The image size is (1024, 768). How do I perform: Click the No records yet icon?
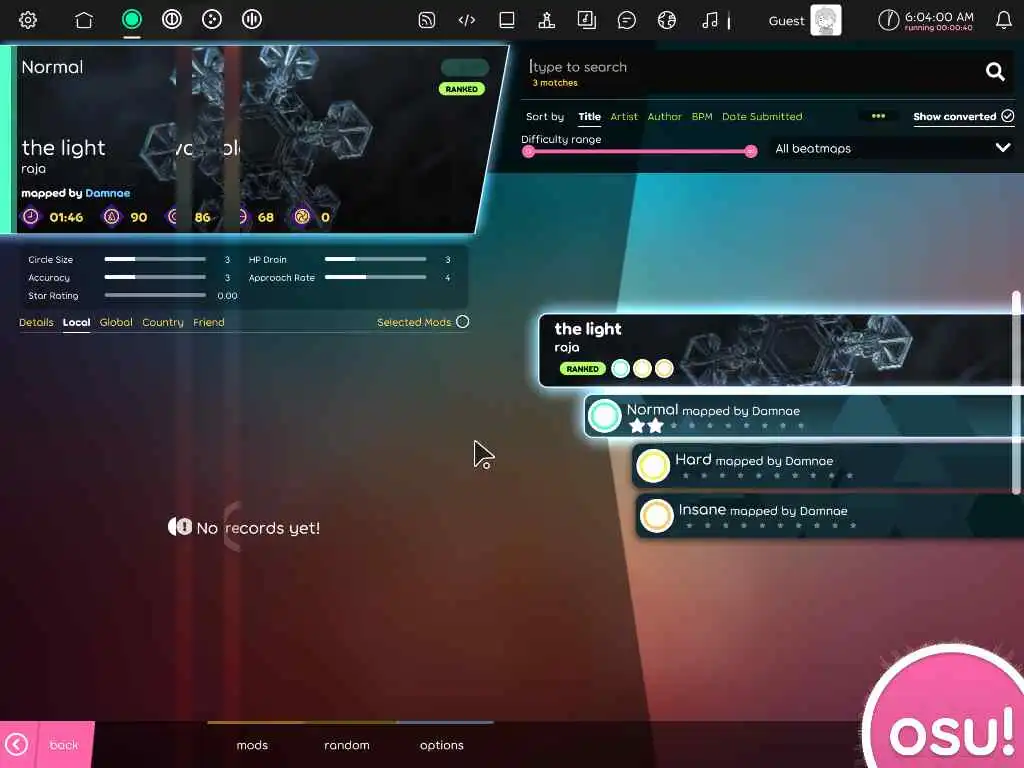tap(180, 527)
